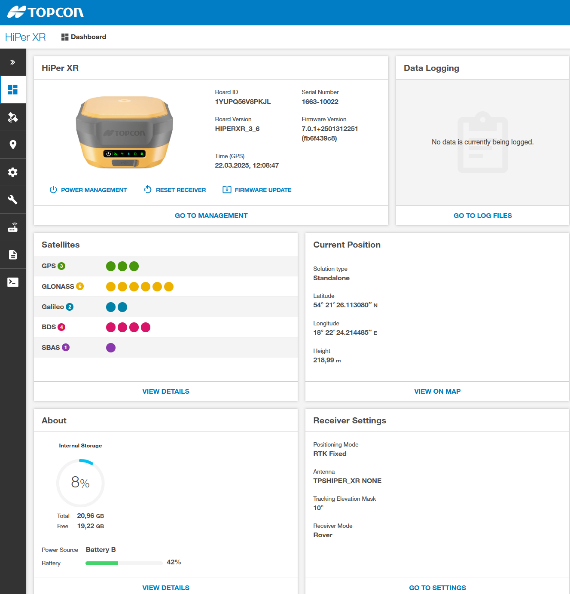Click the latitude coordinate value
This screenshot has width=570, height=594.
coord(345,305)
